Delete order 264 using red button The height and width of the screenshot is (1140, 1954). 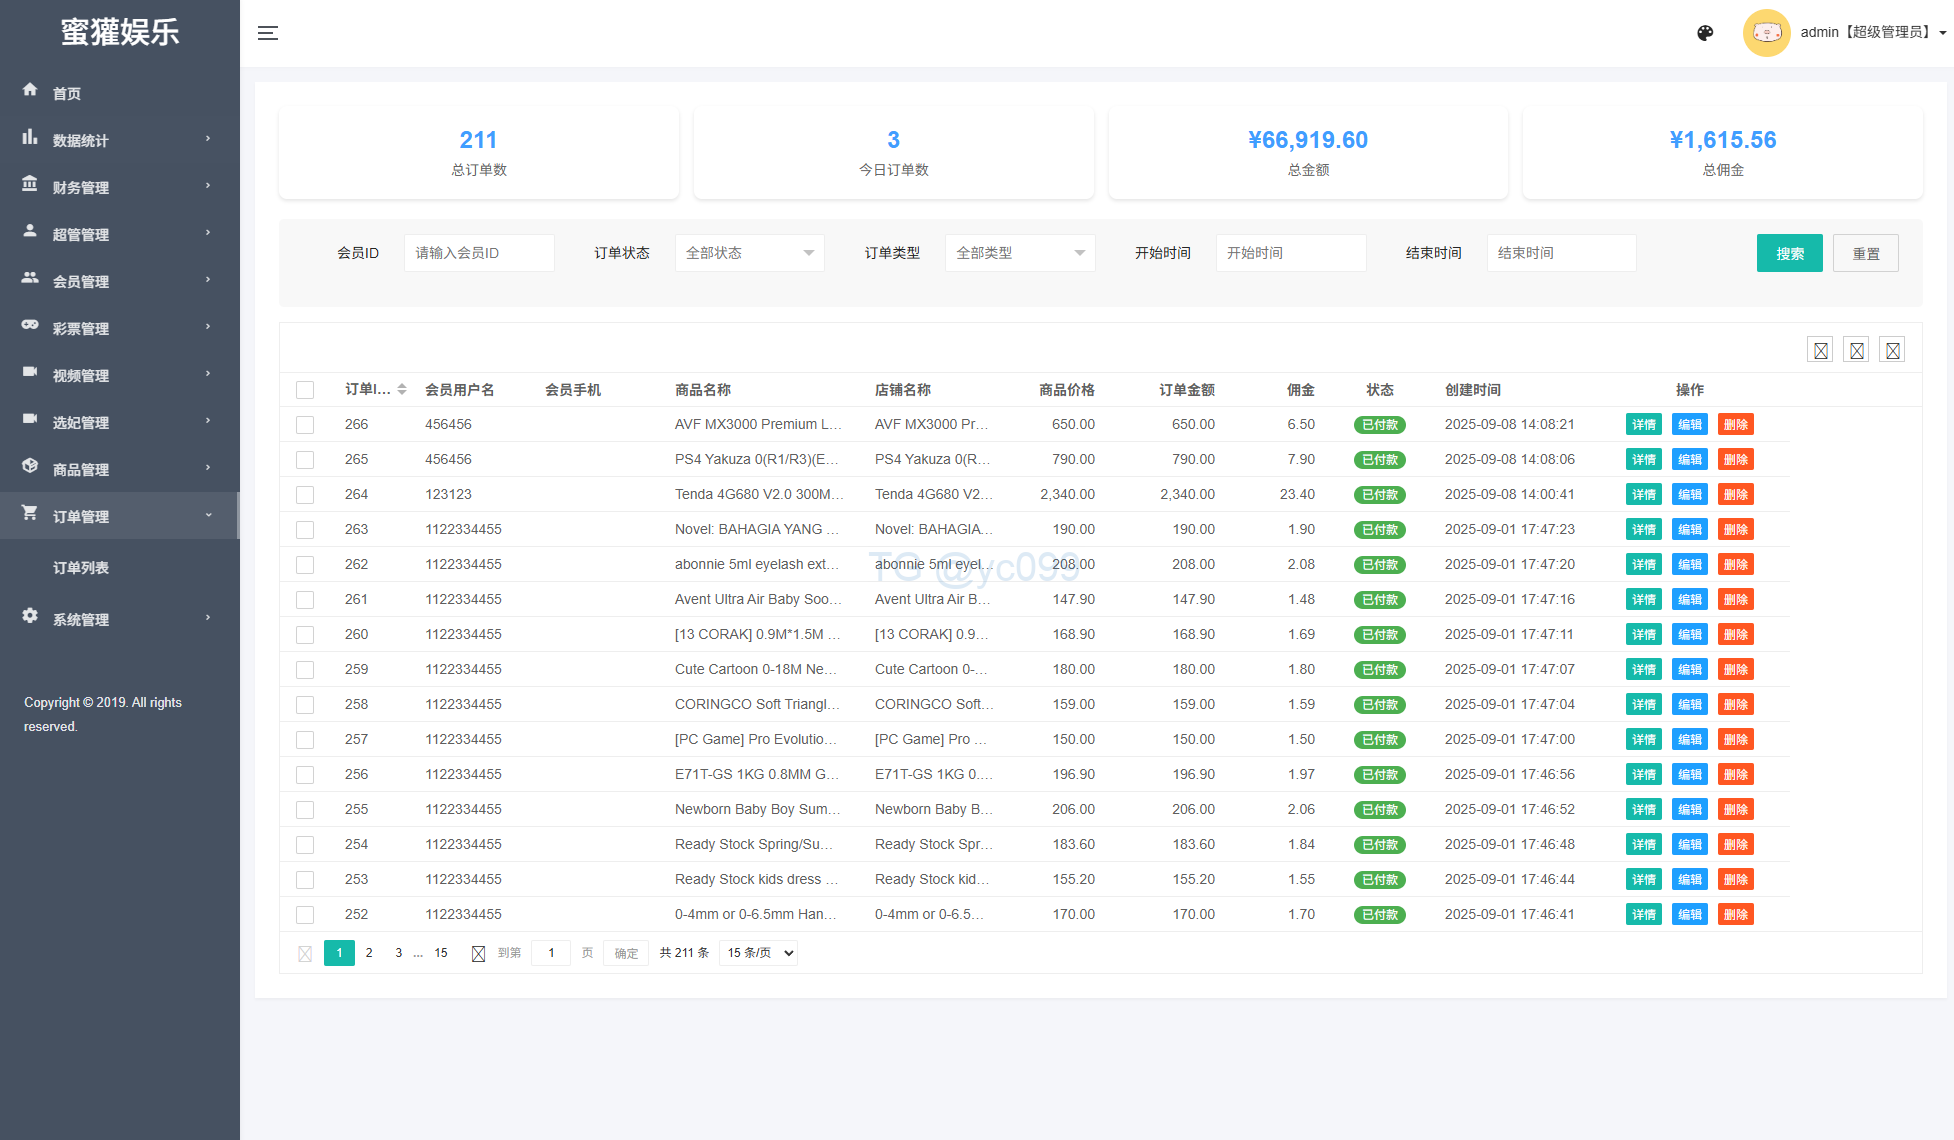pyautogui.click(x=1735, y=495)
